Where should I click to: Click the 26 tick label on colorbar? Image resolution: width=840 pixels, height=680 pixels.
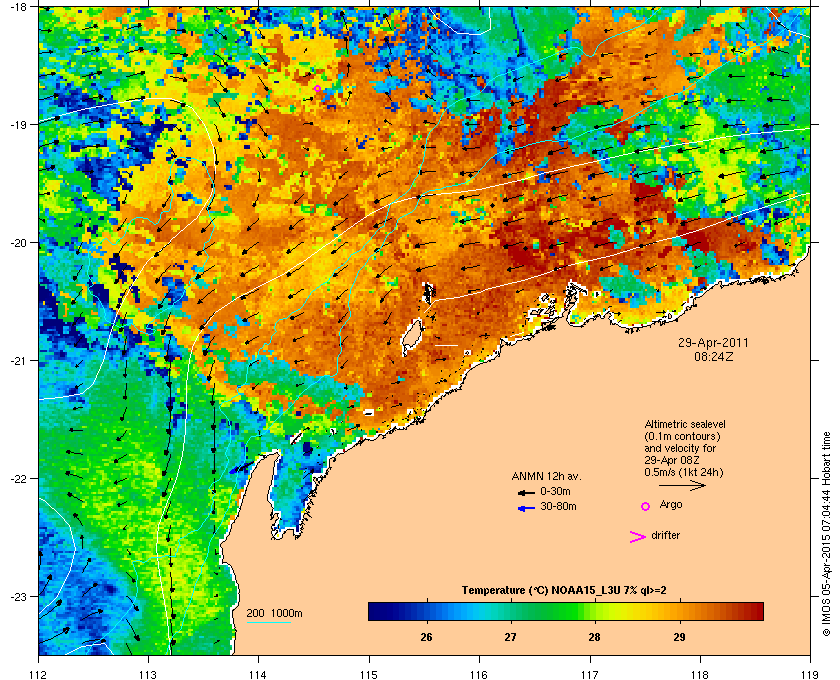(426, 638)
